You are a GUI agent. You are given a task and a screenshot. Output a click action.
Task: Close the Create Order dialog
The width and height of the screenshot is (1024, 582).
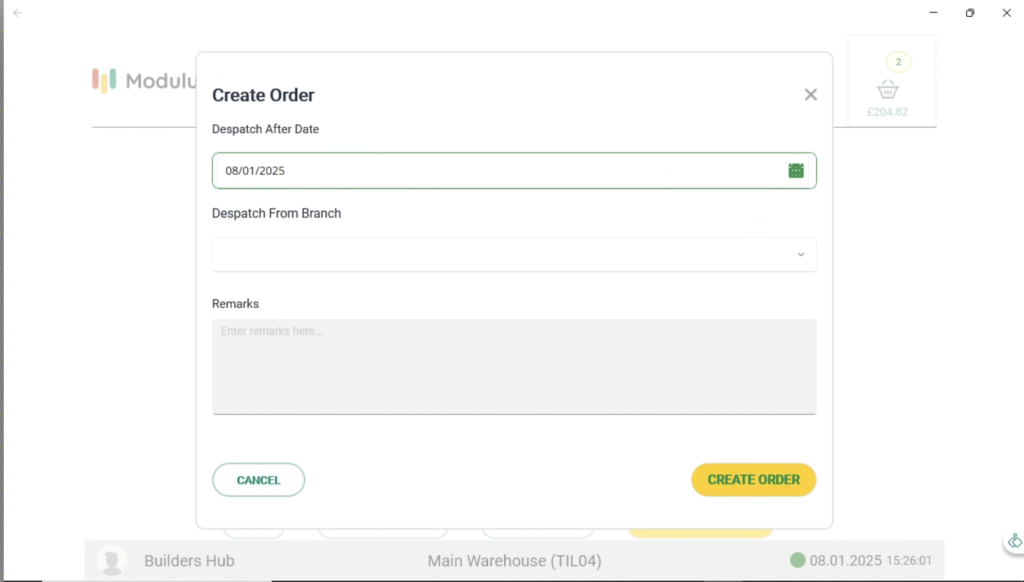(x=810, y=95)
